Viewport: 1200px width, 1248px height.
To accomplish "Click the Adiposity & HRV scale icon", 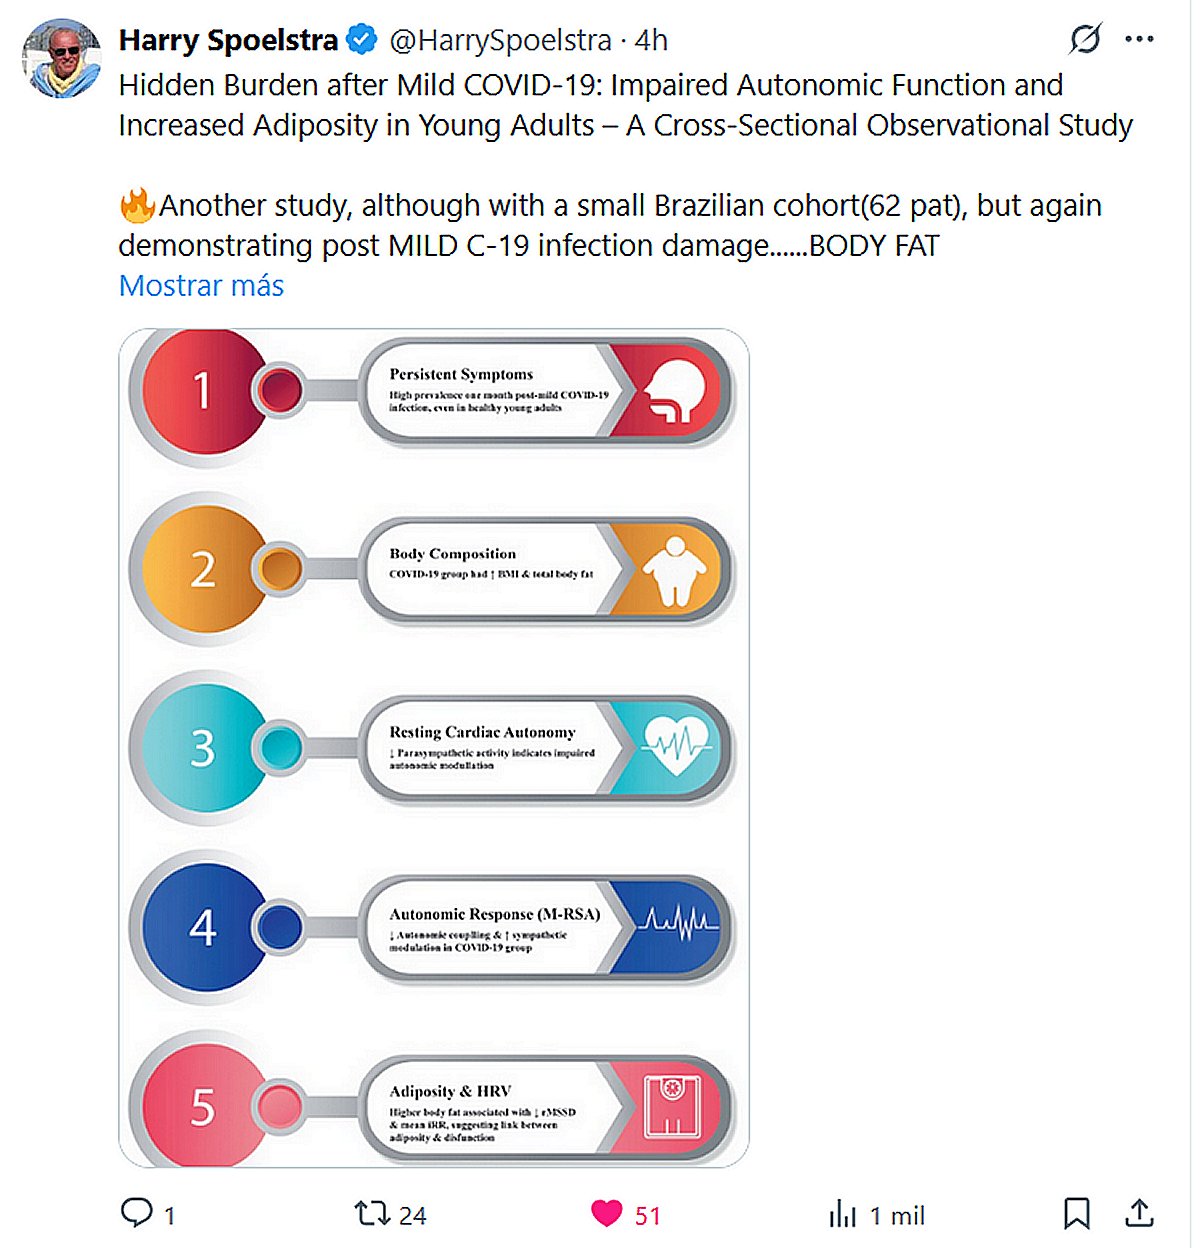I will point(672,1106).
